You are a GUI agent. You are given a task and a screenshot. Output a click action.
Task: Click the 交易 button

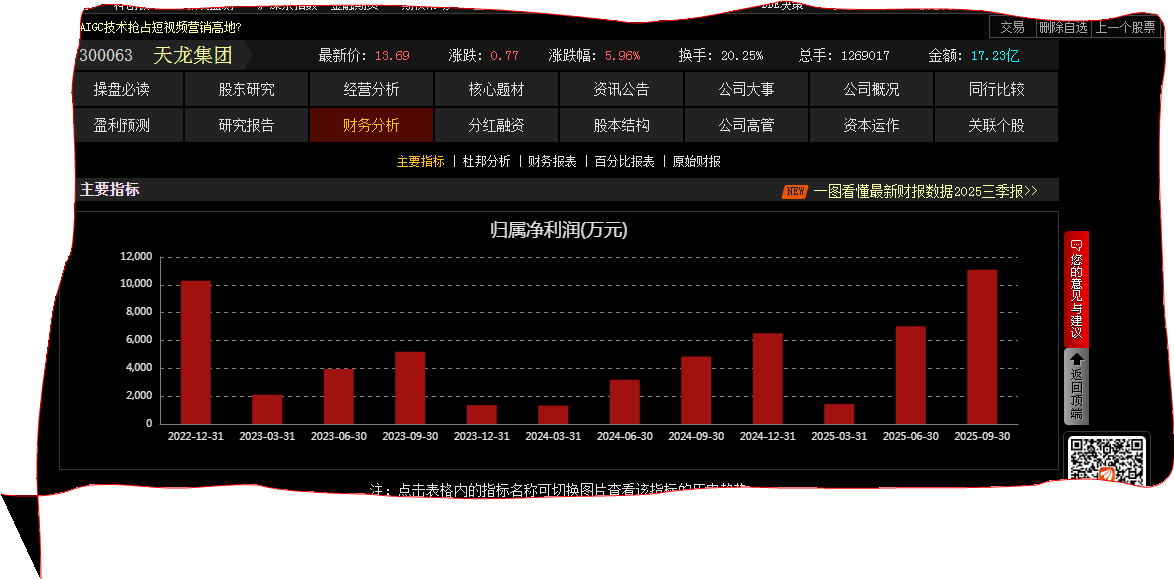(1012, 28)
